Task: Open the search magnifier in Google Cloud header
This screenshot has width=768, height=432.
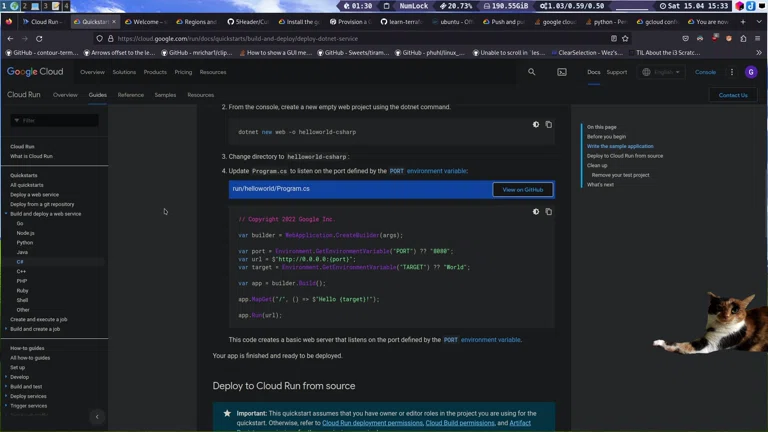Action: pyautogui.click(x=531, y=72)
